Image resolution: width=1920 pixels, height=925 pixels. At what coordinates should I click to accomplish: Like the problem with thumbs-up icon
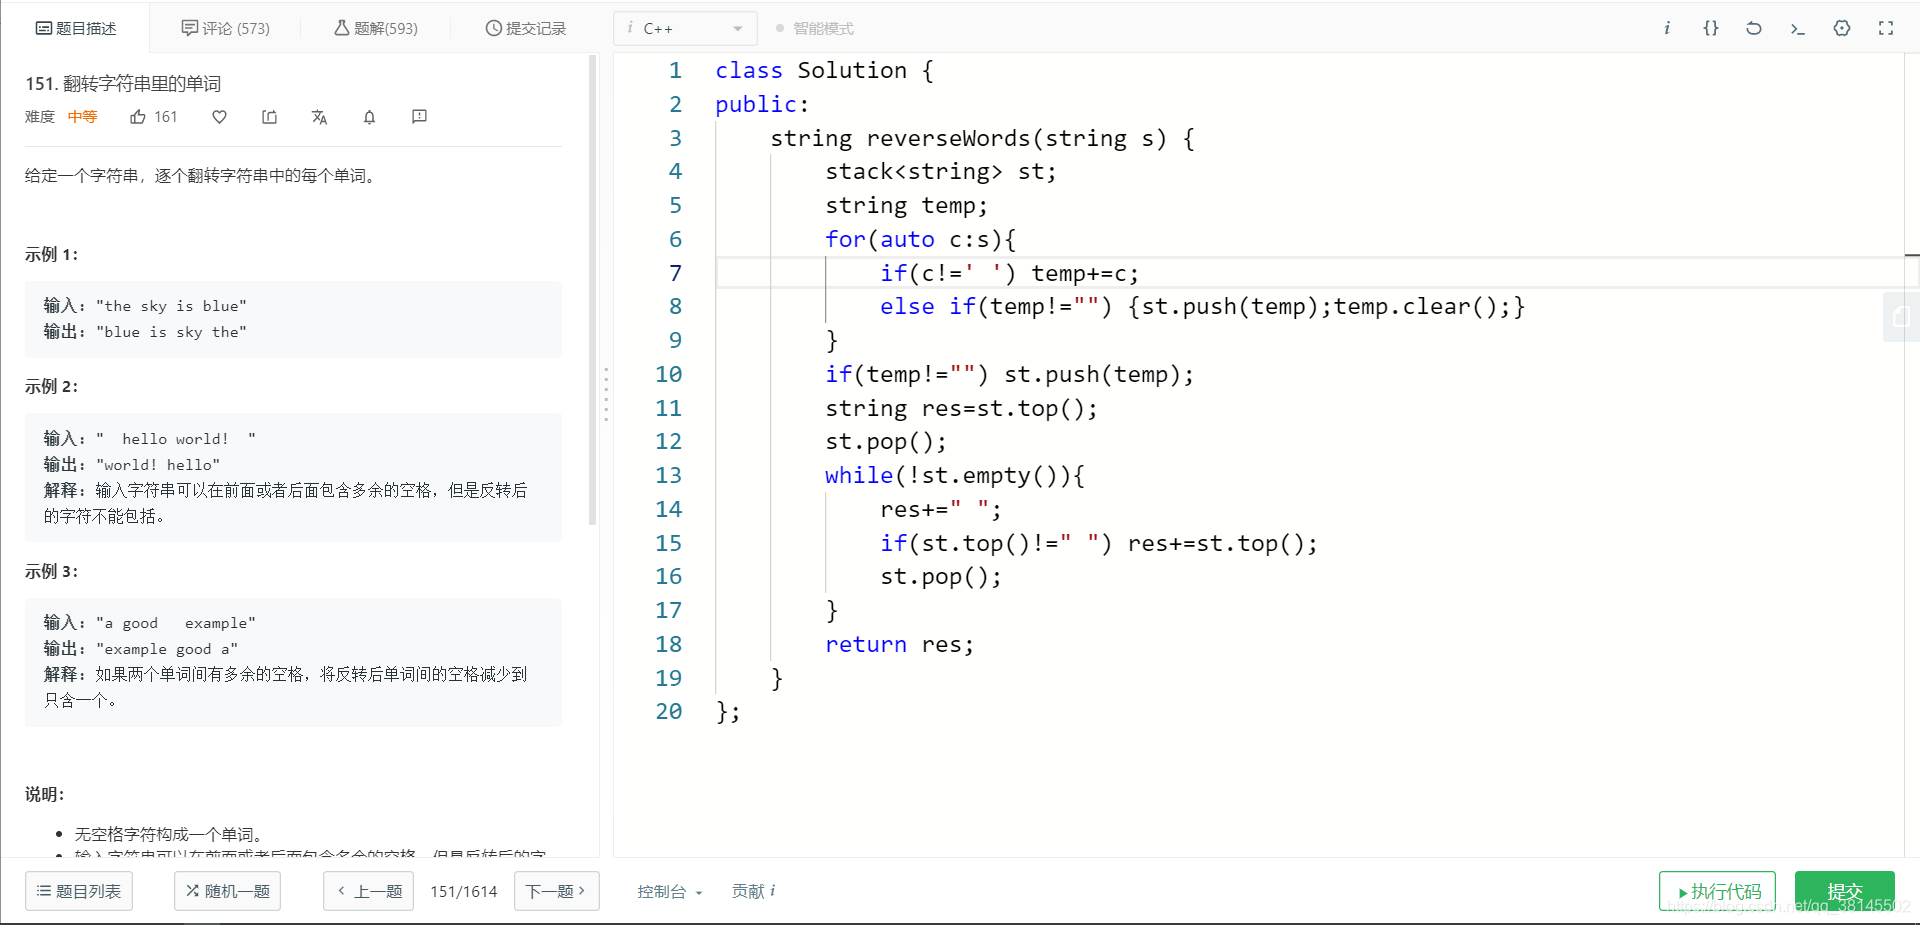point(138,117)
